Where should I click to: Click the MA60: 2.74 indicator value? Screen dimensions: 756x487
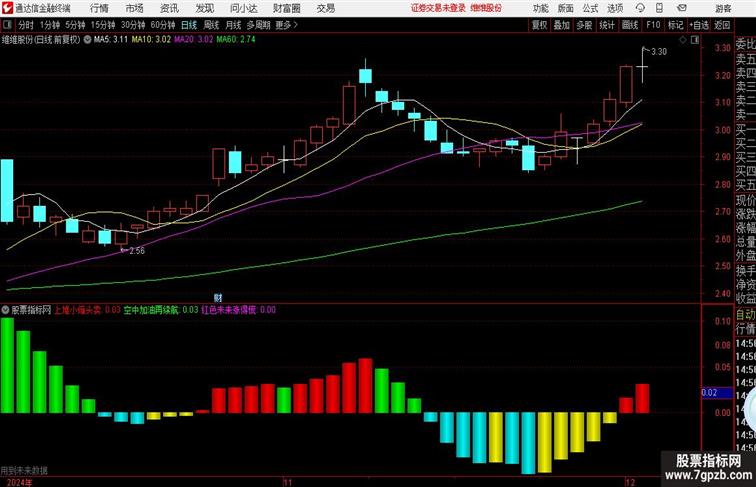coord(236,40)
